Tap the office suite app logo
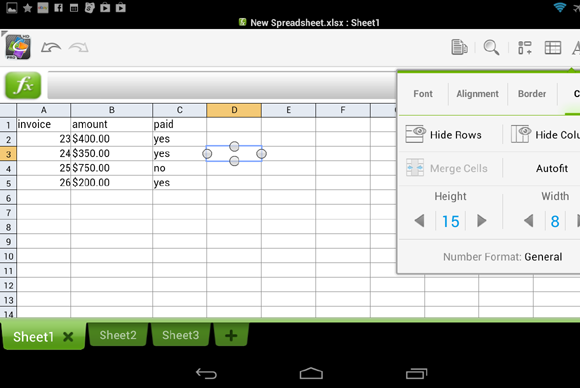Screen dimensions: 580x388 coord(18,47)
